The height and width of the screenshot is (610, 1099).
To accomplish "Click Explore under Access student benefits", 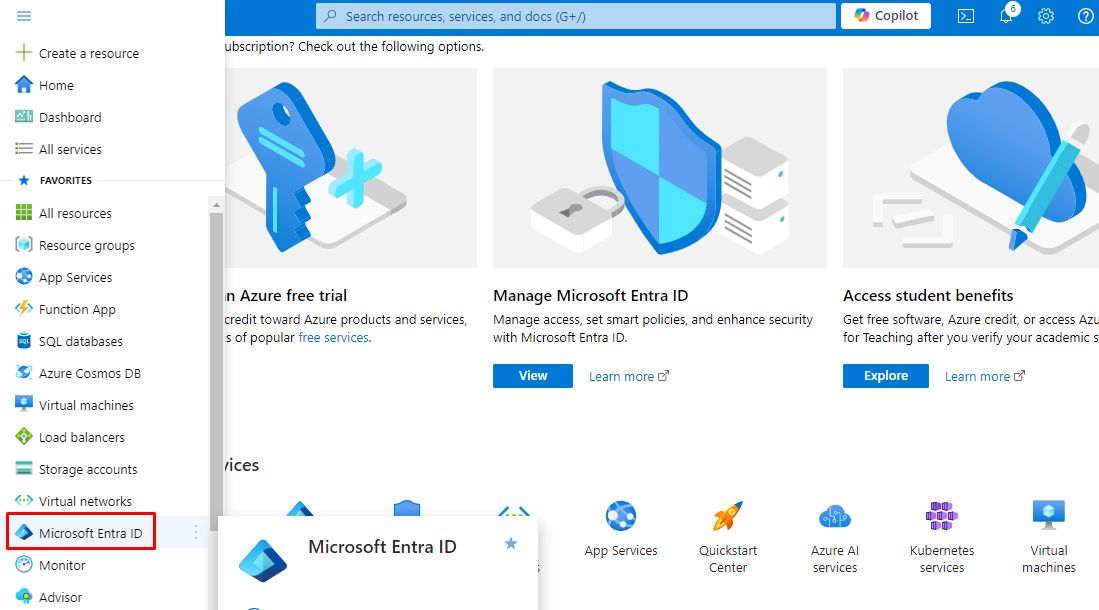I will (886, 376).
